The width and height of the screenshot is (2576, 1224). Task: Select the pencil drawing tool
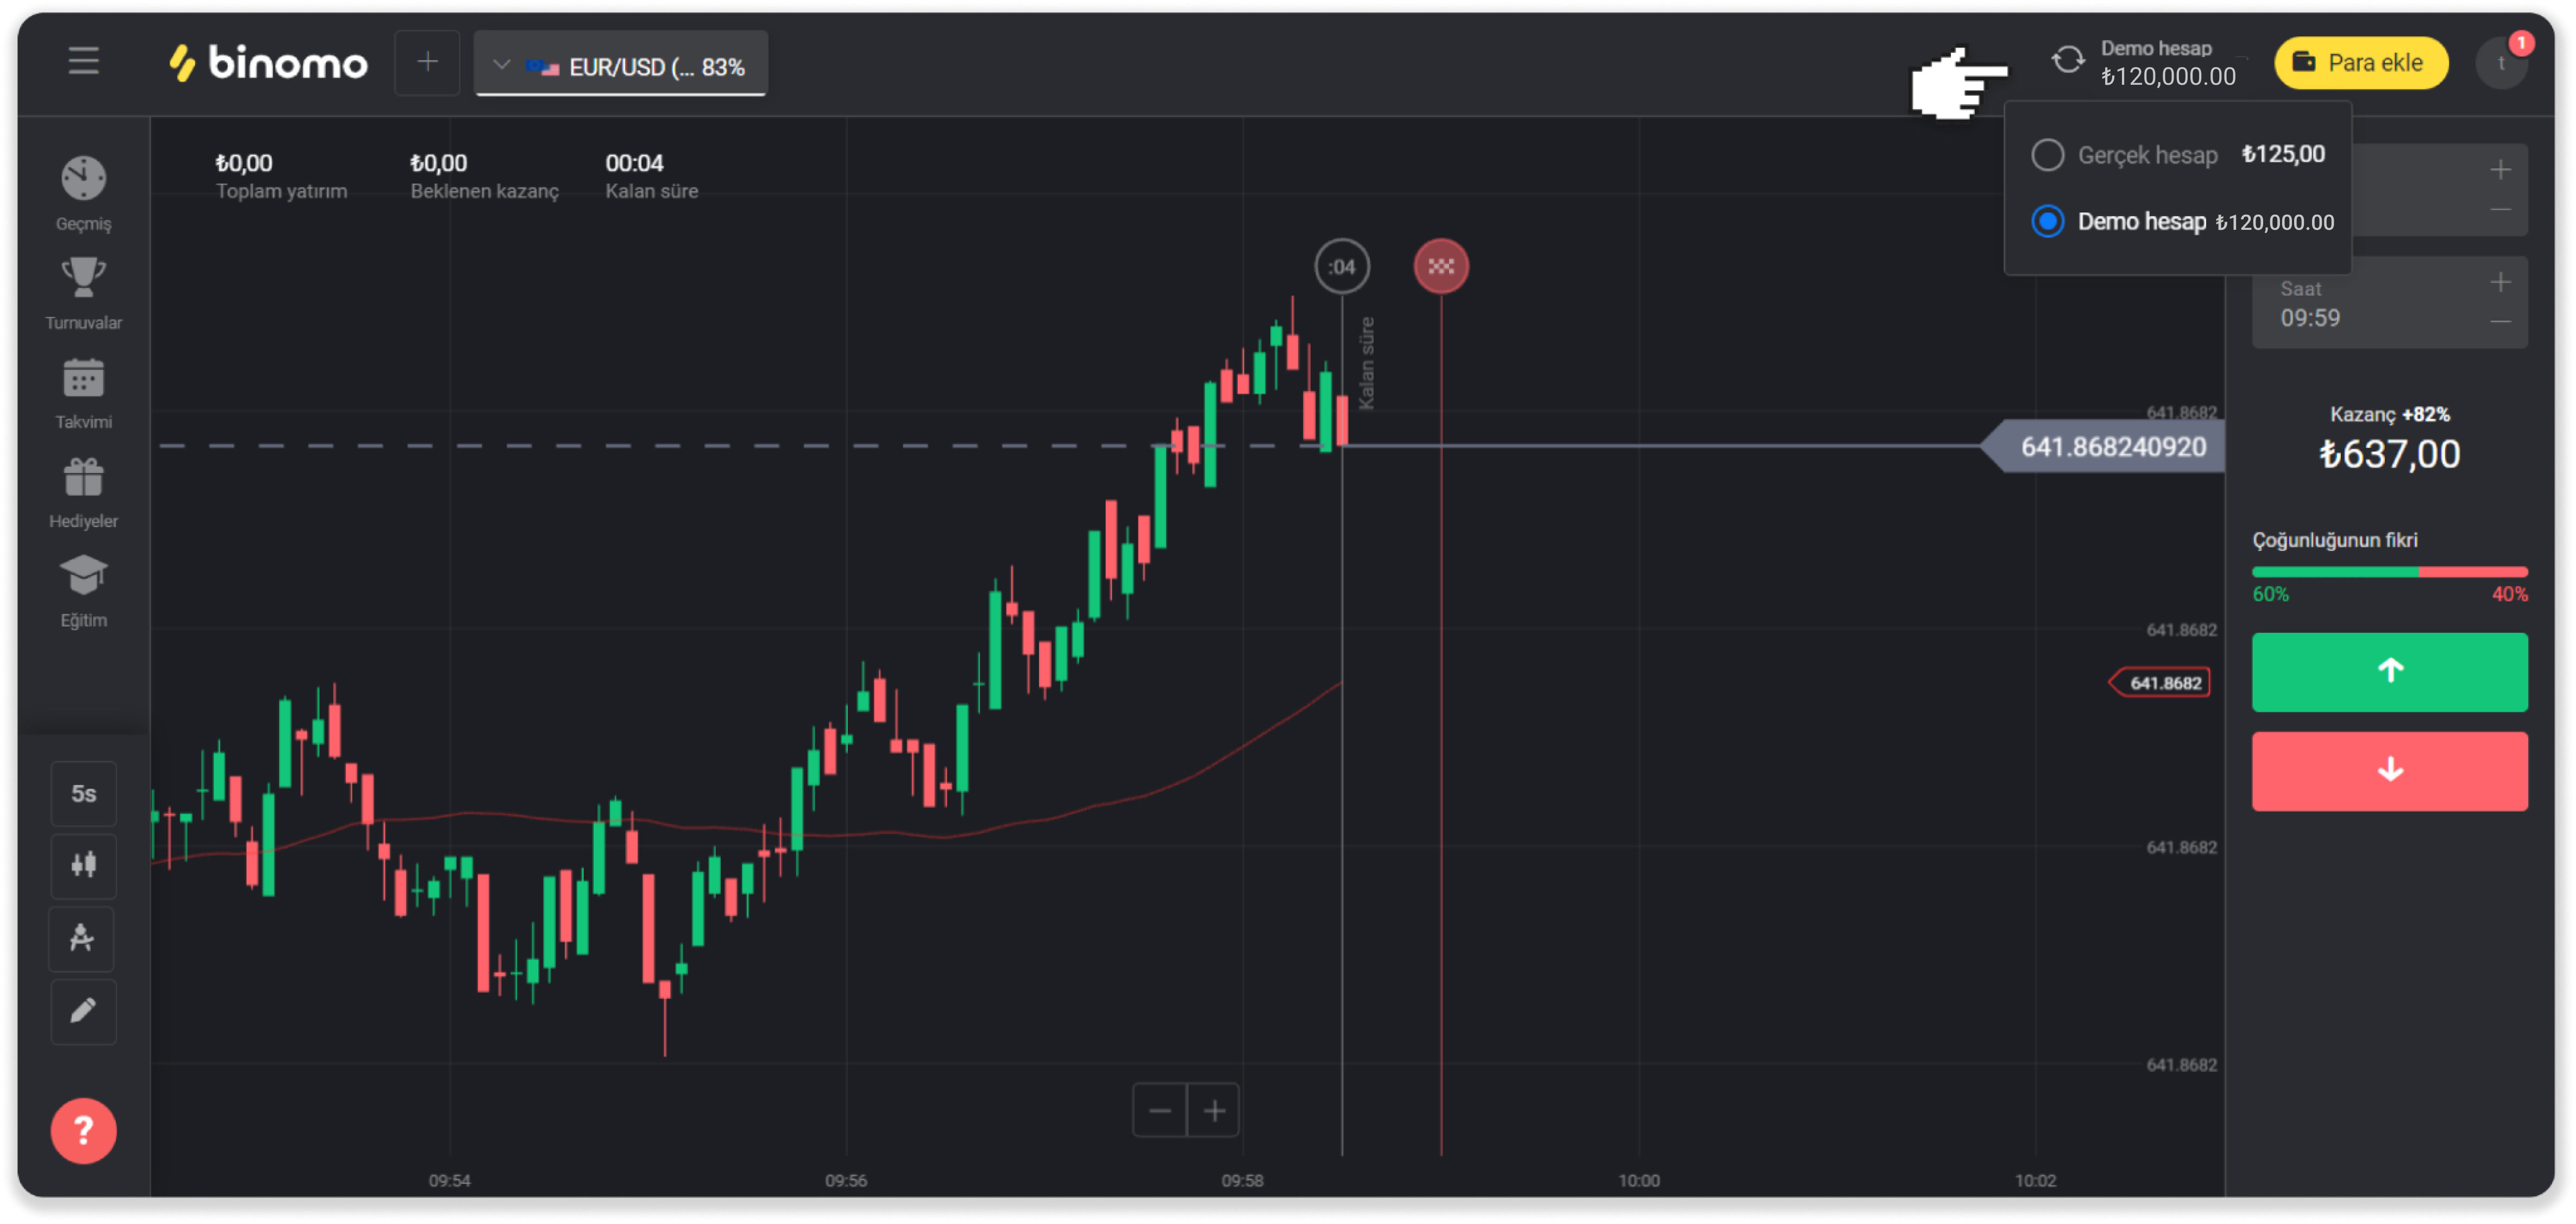pos(83,1011)
